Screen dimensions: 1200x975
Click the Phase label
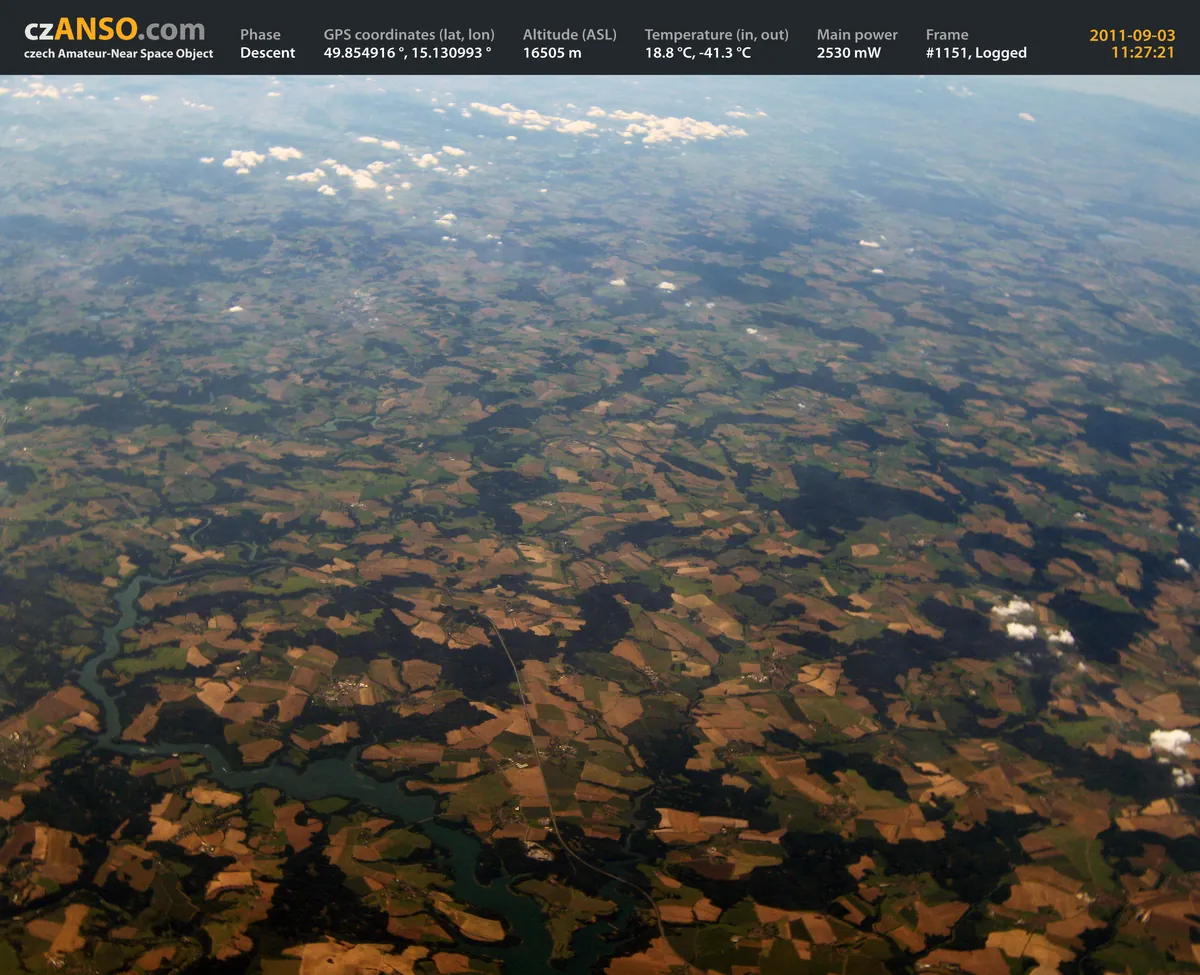[260, 35]
